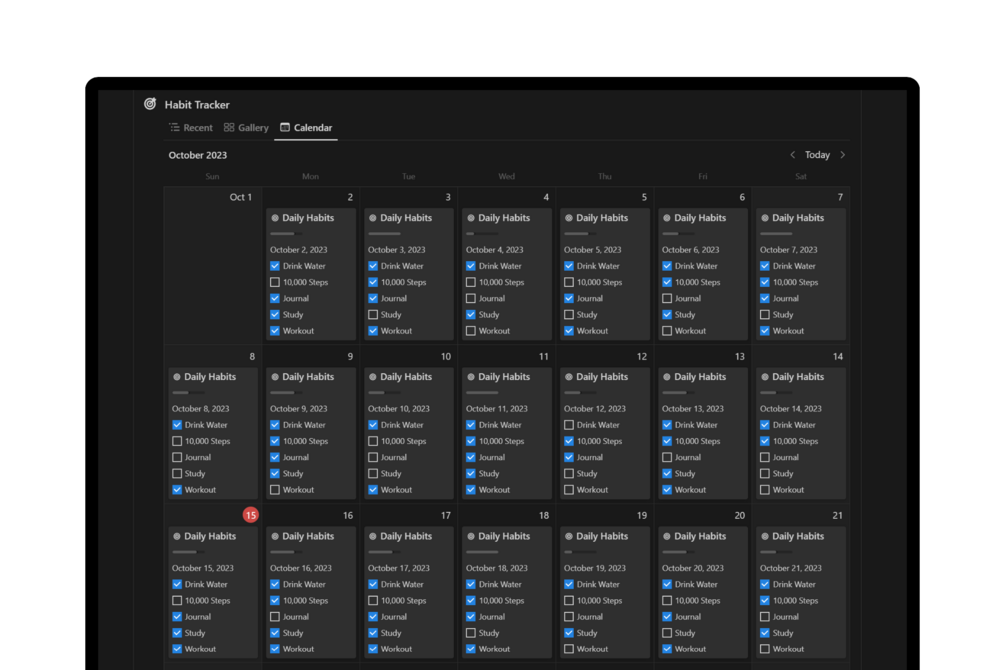Screen dimensions: 1005x670
Task: Click the highlighted date 15 badge
Action: click(x=251, y=515)
